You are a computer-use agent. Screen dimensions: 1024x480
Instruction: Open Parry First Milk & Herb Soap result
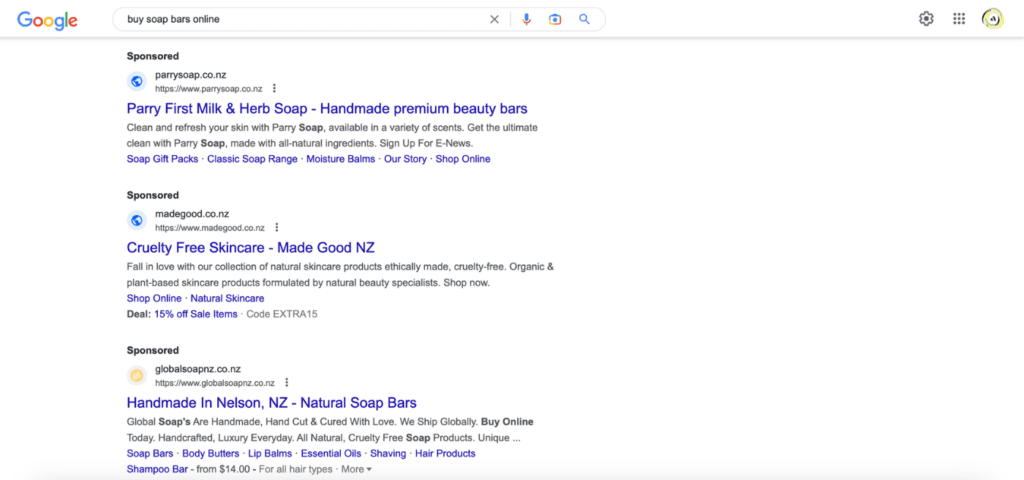pyautogui.click(x=327, y=108)
